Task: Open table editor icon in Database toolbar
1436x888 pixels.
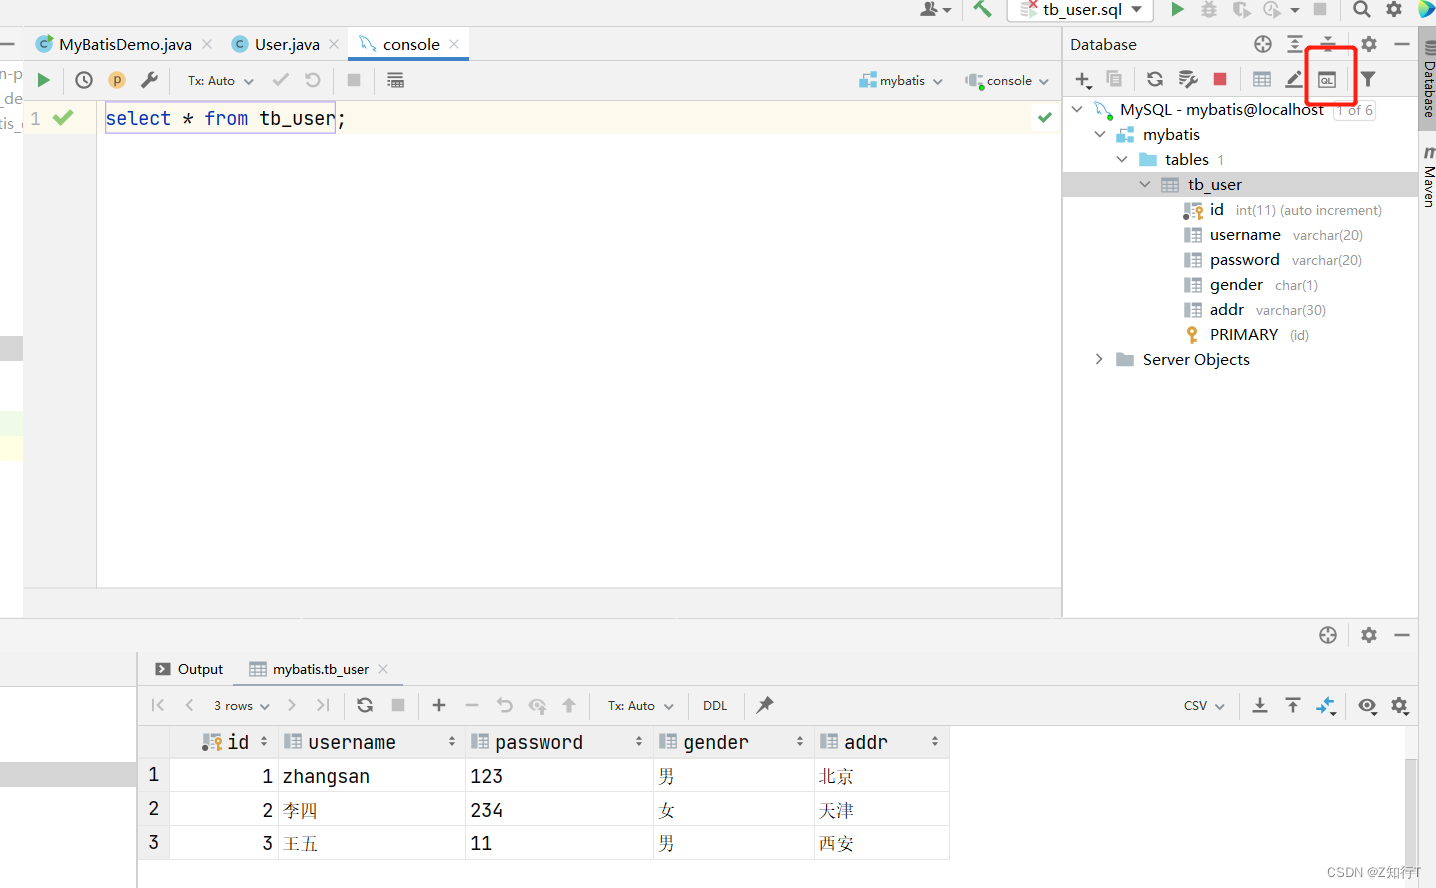Action: [1262, 79]
